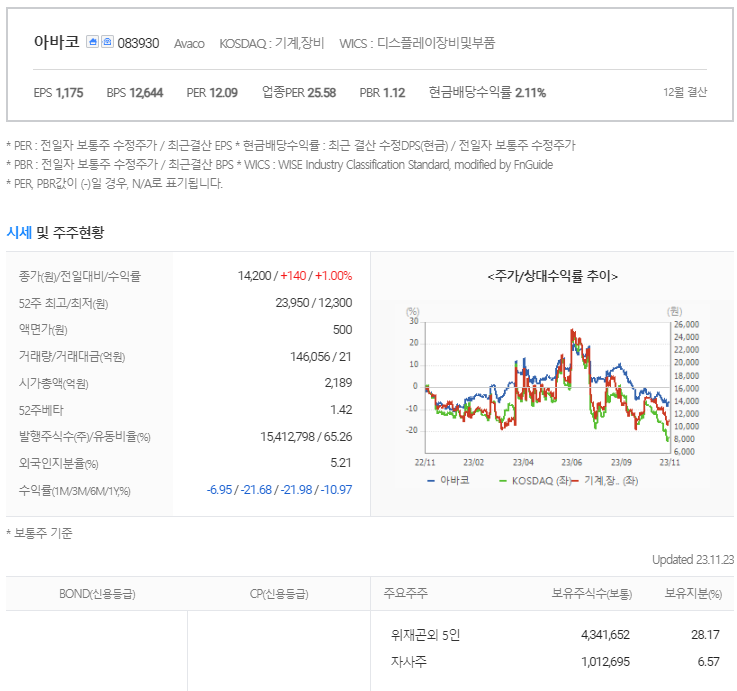Click the English name Avaco
The width and height of the screenshot is (737, 691).
[x=189, y=44]
